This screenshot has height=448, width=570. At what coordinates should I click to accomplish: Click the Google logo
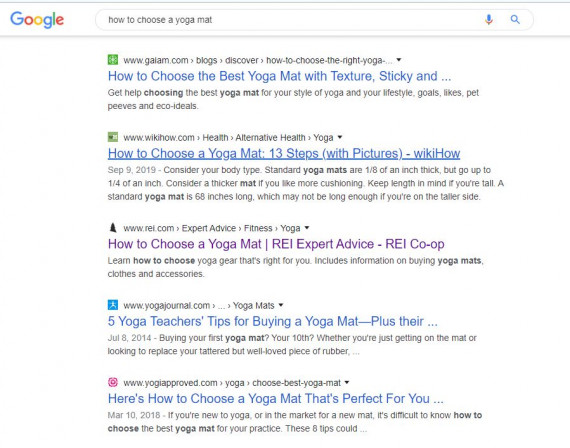pos(37,20)
